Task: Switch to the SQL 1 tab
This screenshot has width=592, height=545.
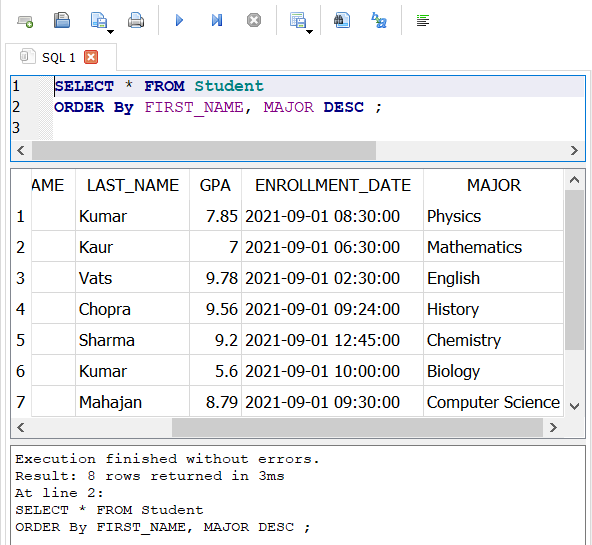Action: tap(59, 58)
